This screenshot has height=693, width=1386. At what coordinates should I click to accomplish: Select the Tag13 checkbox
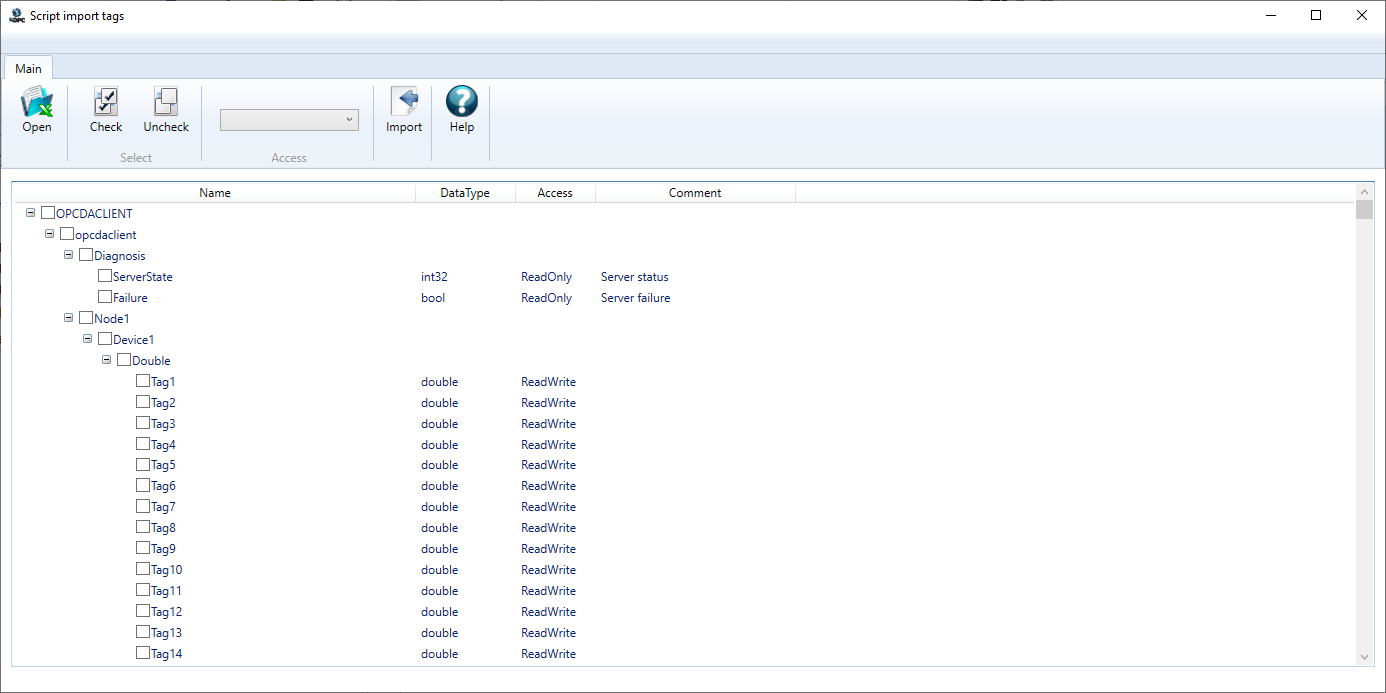click(x=143, y=632)
